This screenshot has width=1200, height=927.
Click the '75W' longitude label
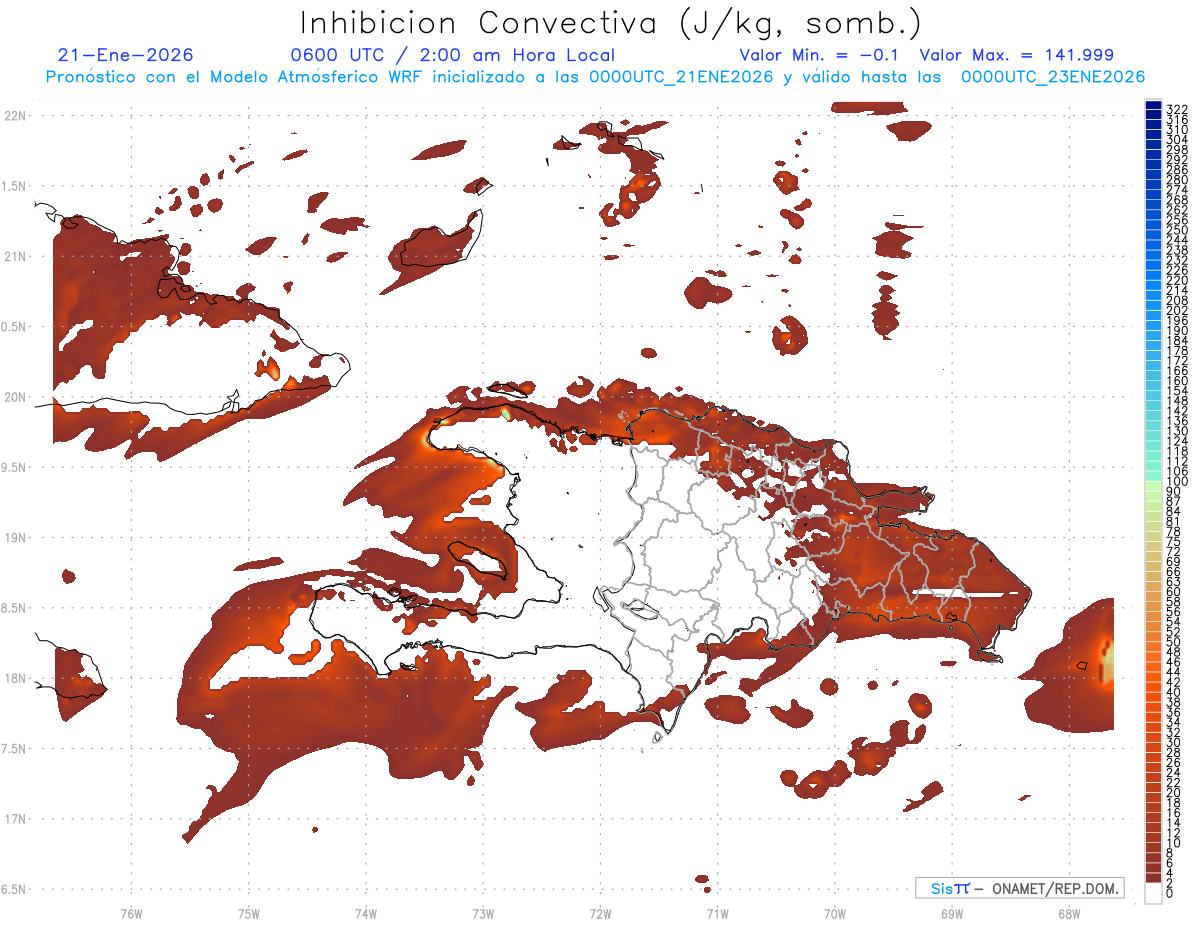[x=248, y=913]
